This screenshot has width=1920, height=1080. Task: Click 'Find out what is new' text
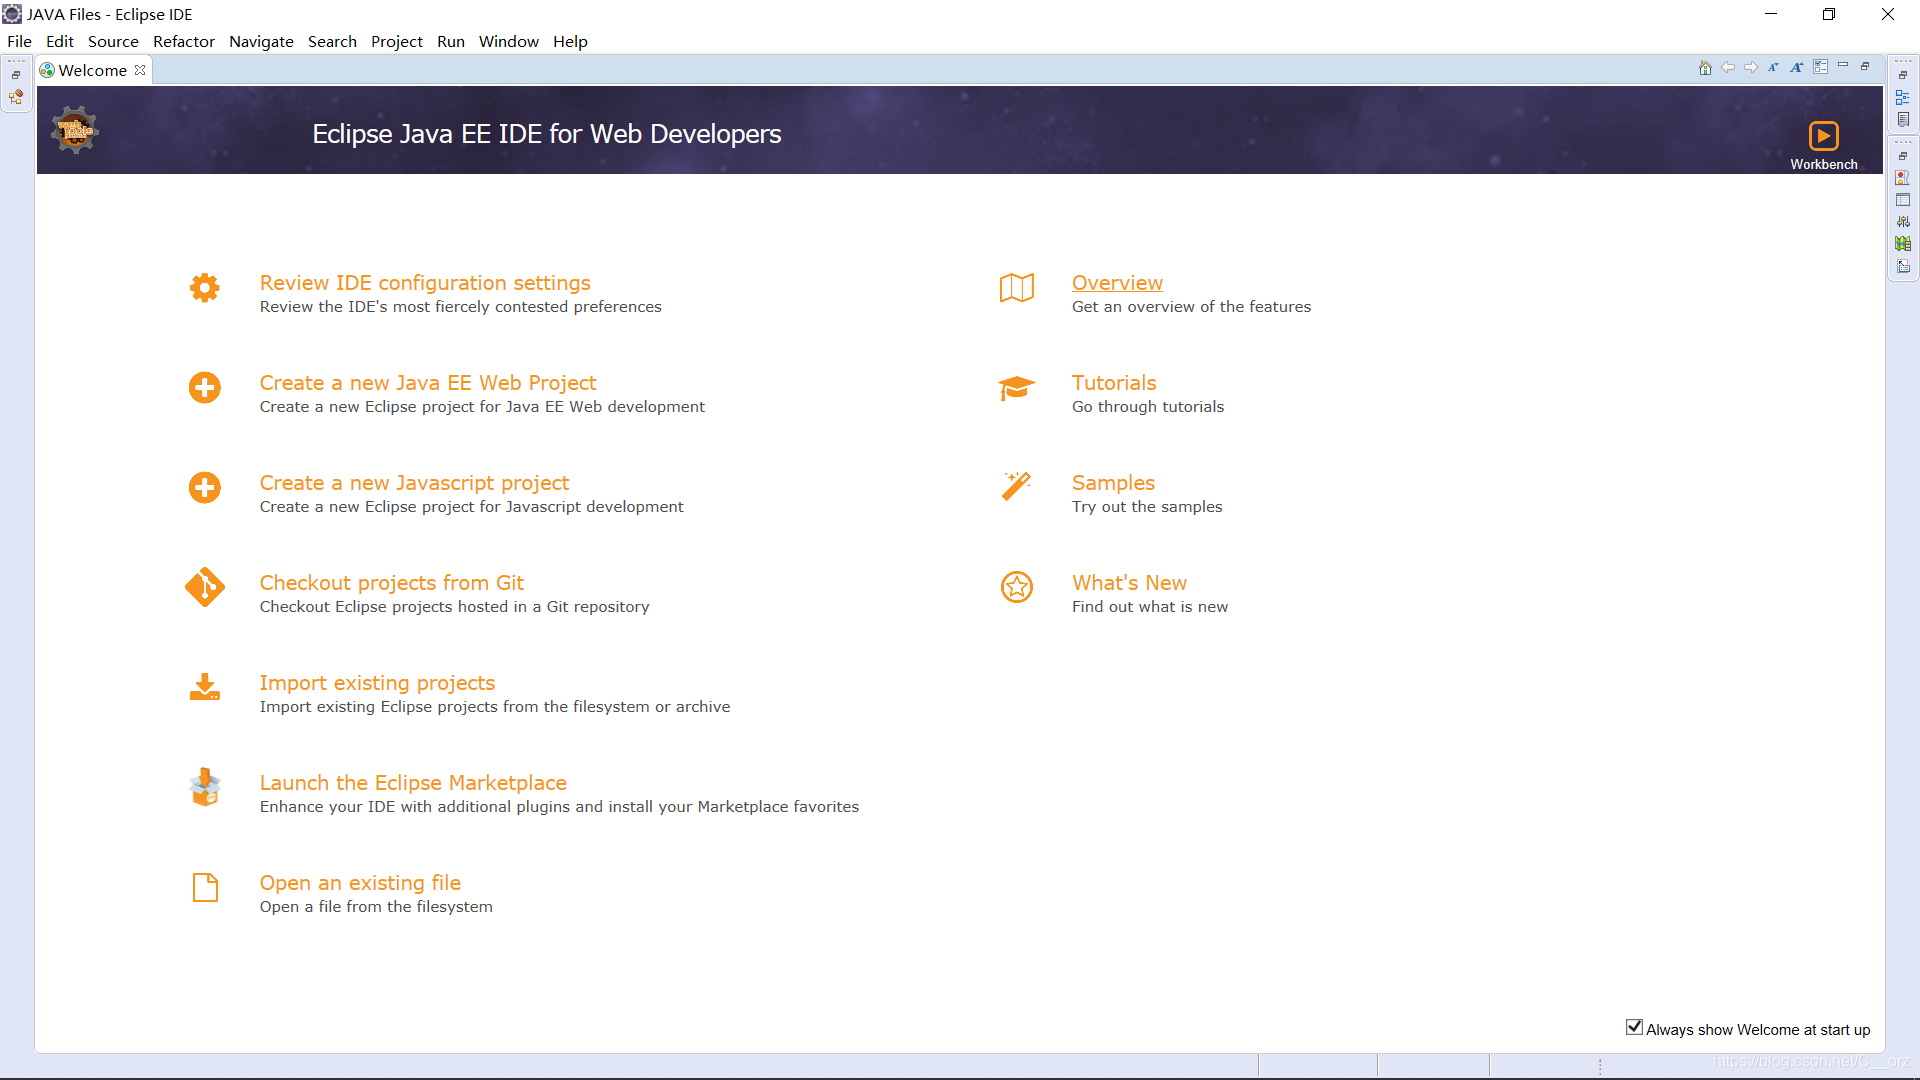click(1150, 607)
